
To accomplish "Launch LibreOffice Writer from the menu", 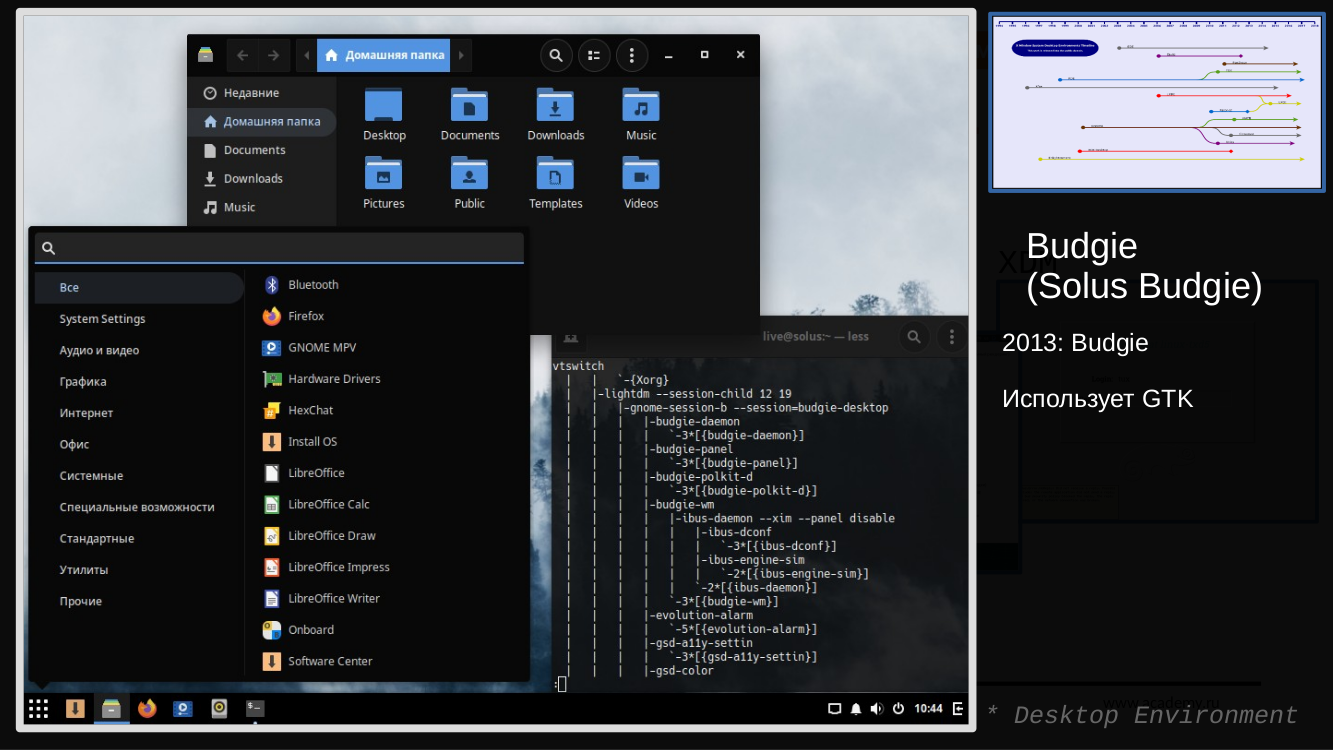I will (386, 598).
